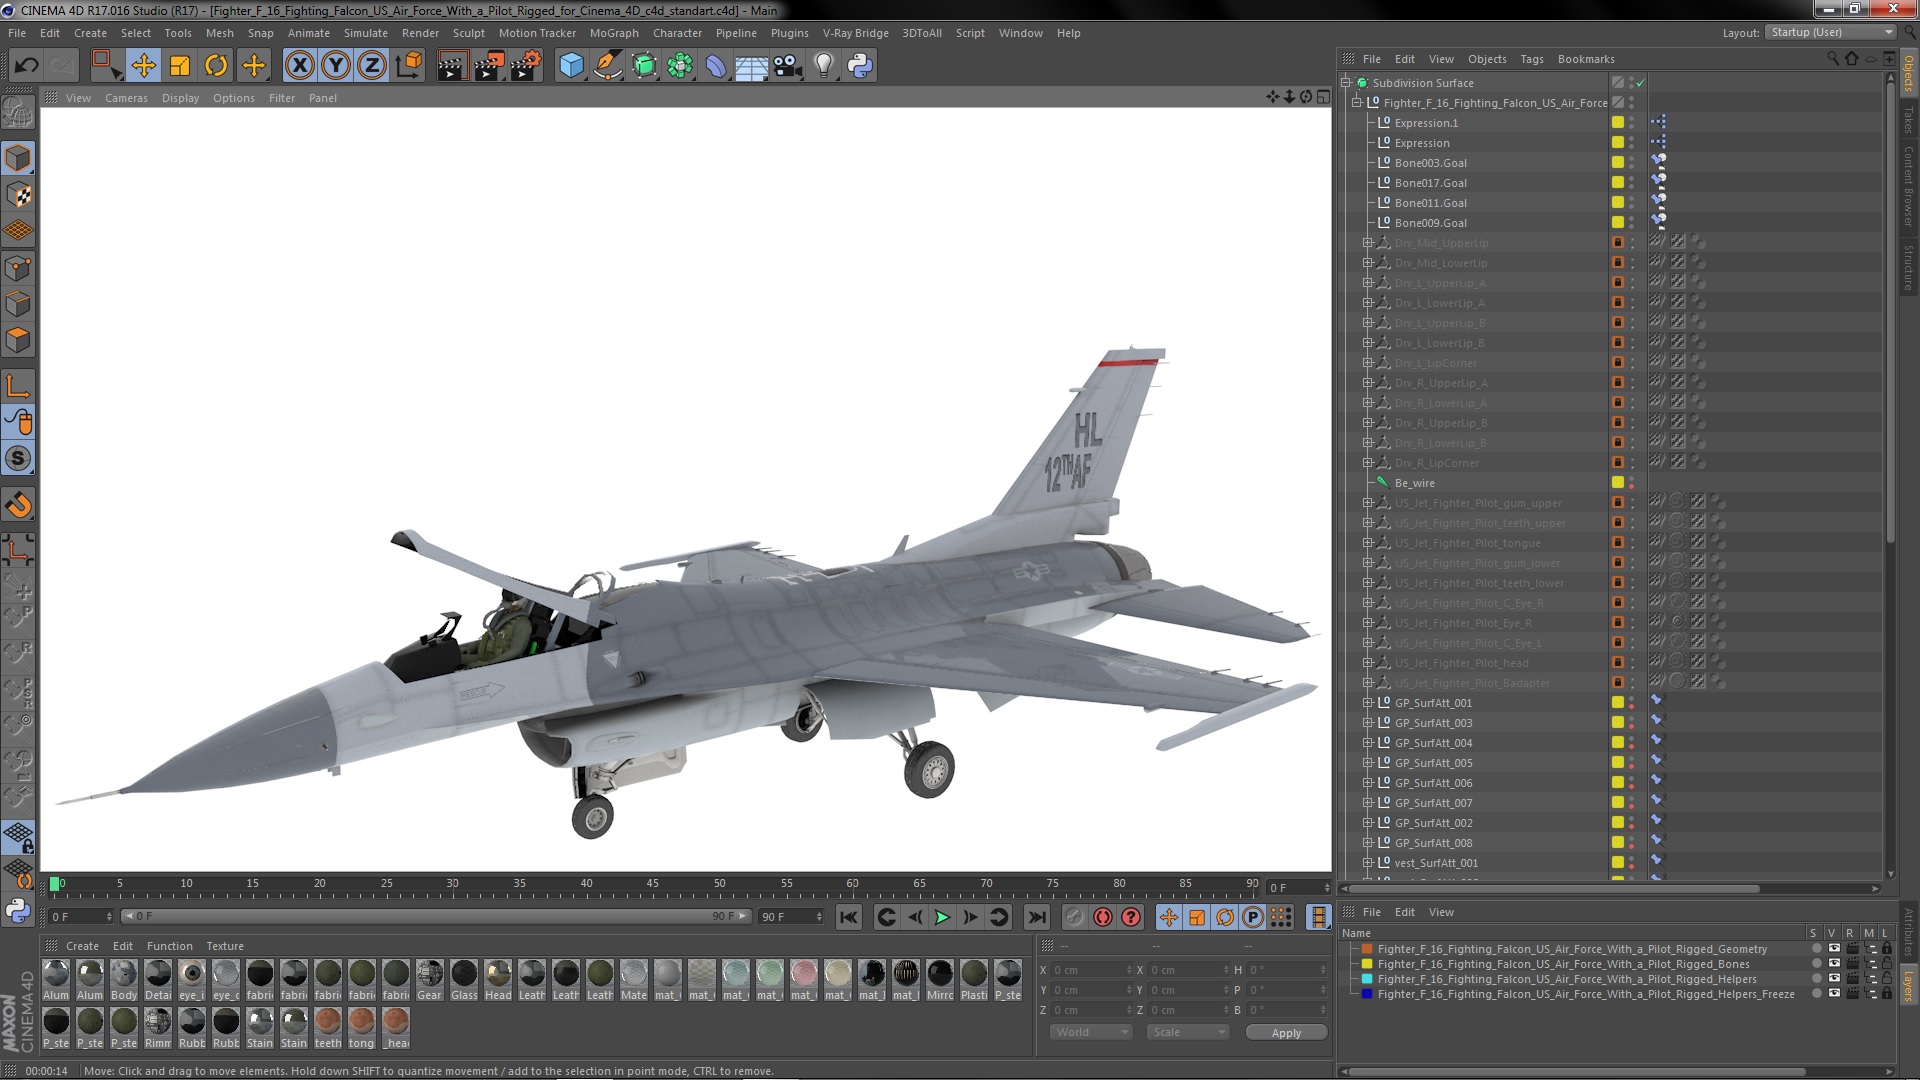Open material manager Texture menu

[x=225, y=946]
